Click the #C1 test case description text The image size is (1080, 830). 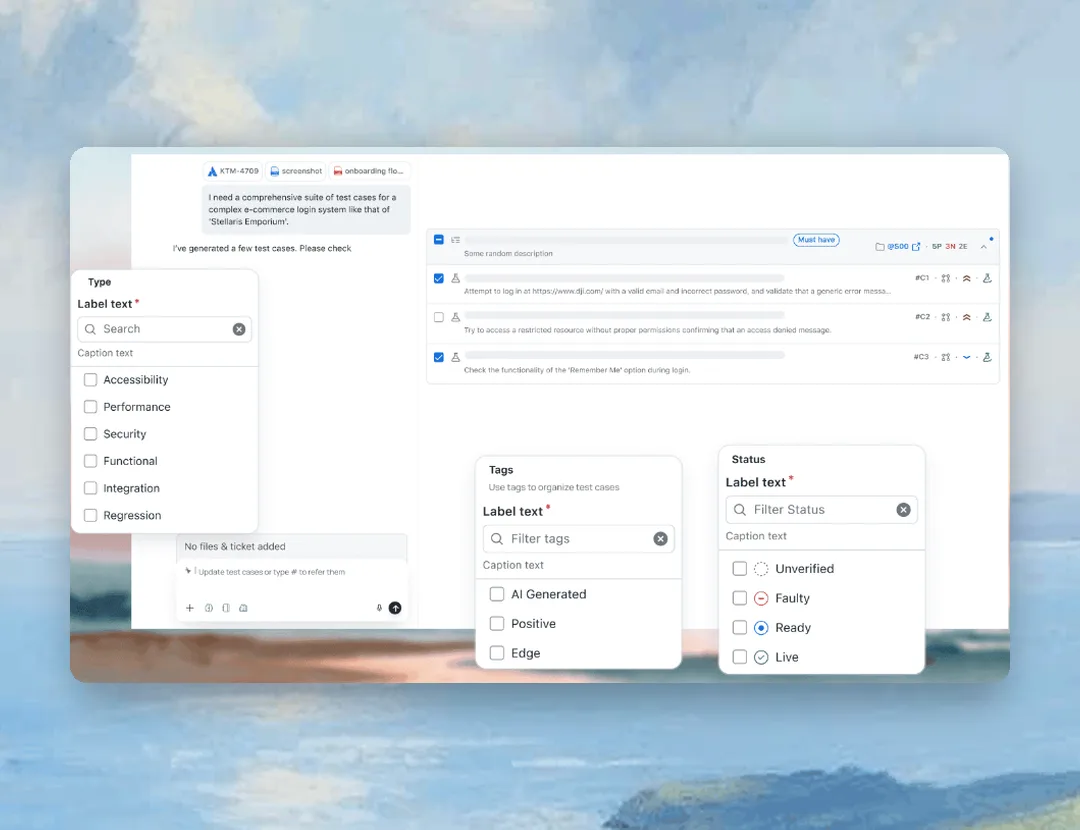coord(677,291)
